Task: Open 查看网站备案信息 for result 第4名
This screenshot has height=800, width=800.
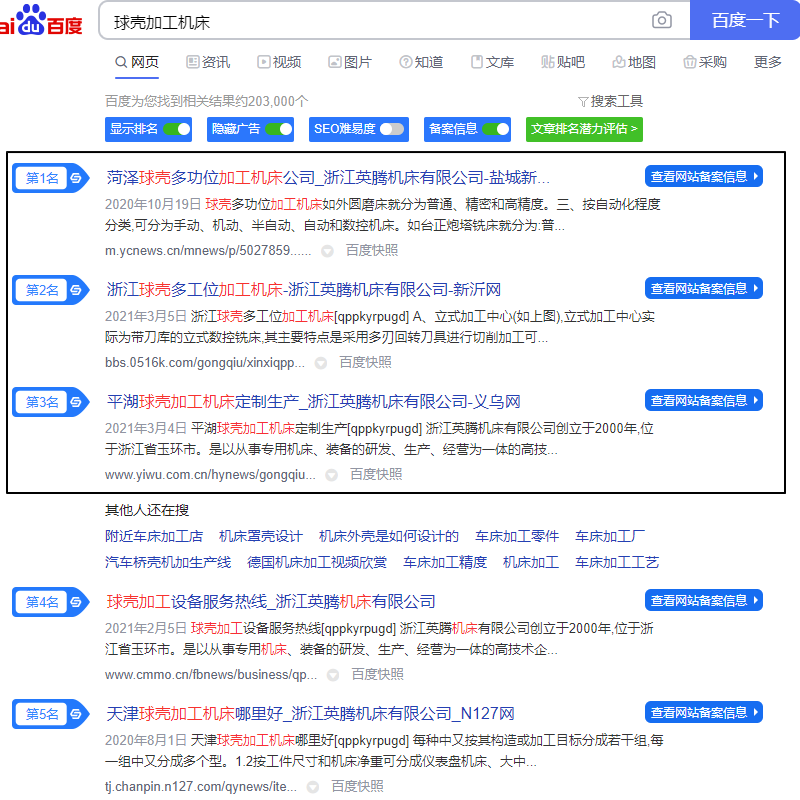Action: click(704, 601)
